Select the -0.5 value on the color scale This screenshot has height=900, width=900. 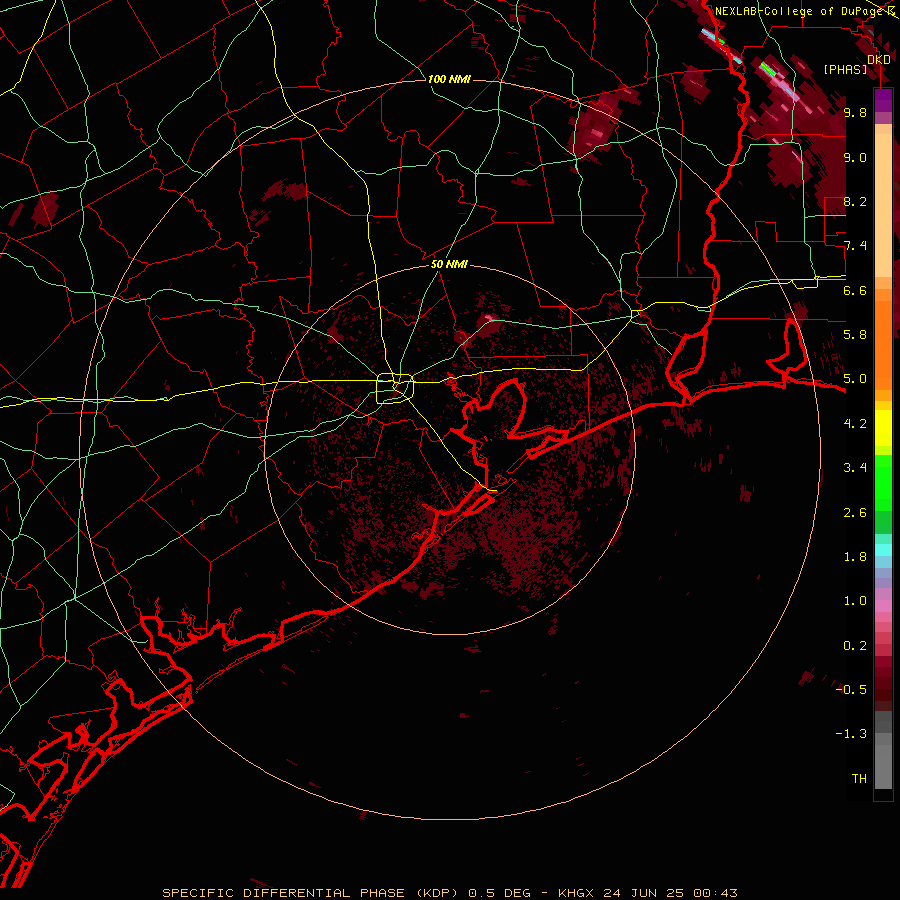point(851,690)
